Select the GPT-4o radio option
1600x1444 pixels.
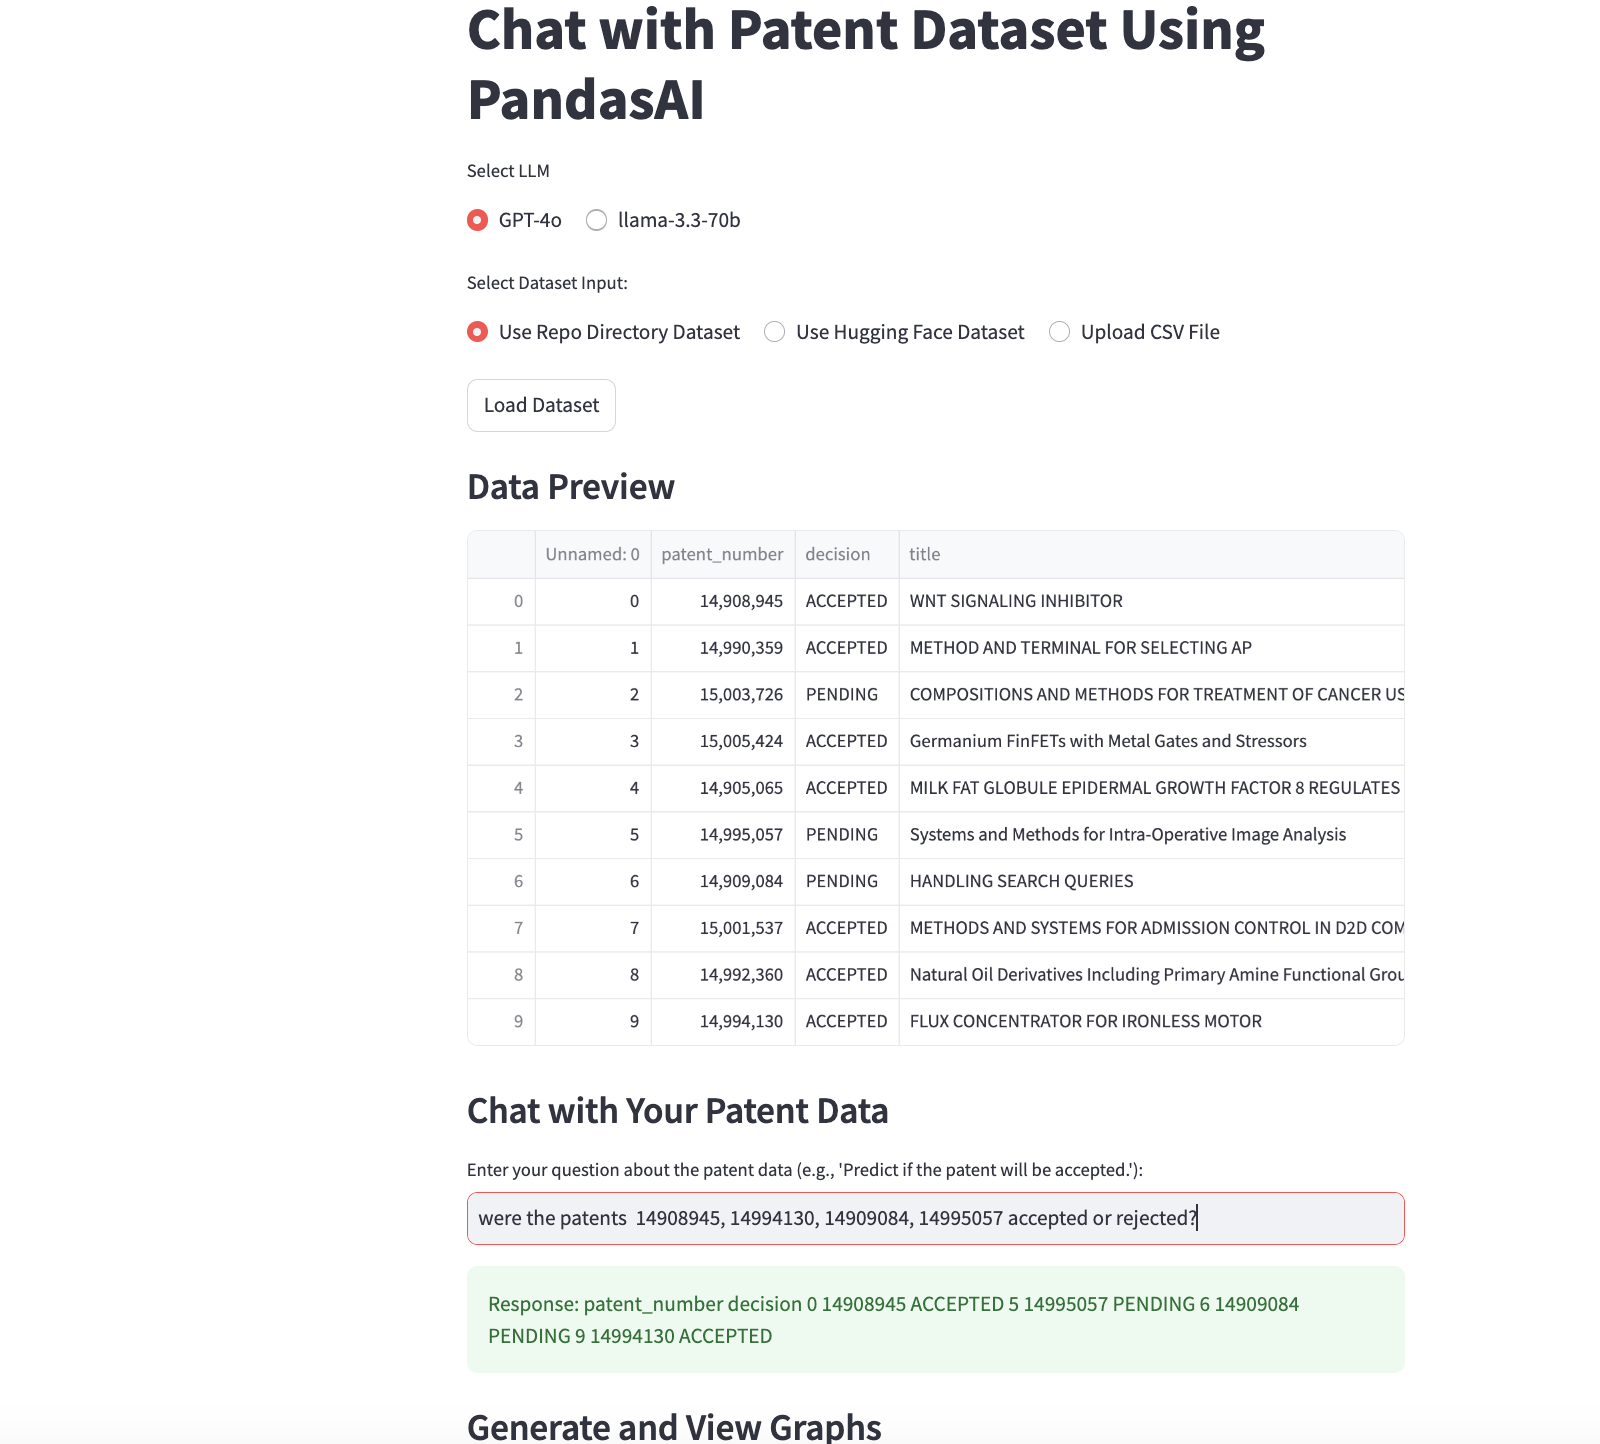pos(514,220)
